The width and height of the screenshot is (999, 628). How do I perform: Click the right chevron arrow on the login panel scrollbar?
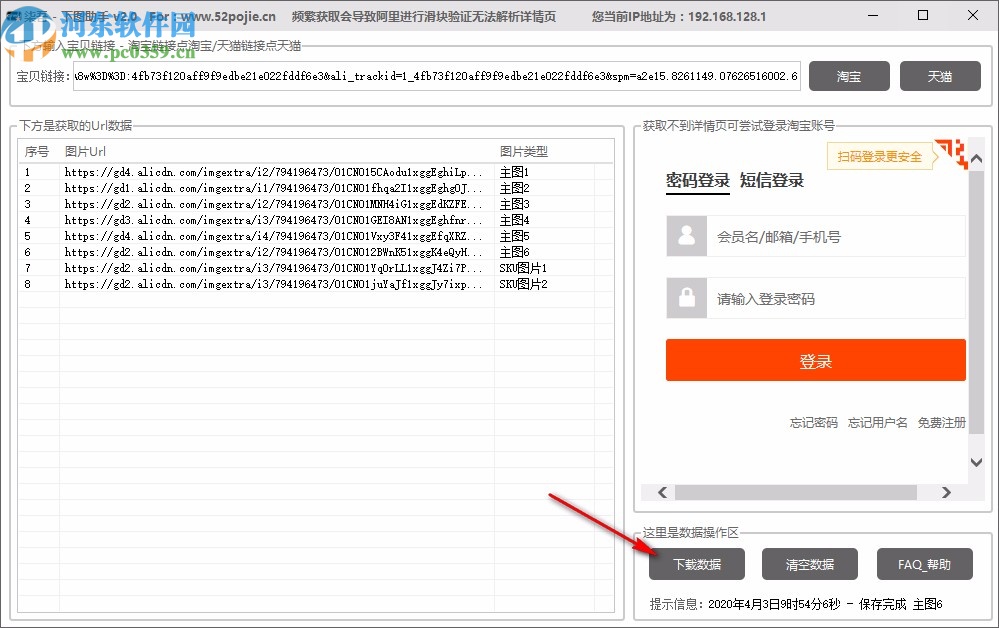tap(947, 491)
